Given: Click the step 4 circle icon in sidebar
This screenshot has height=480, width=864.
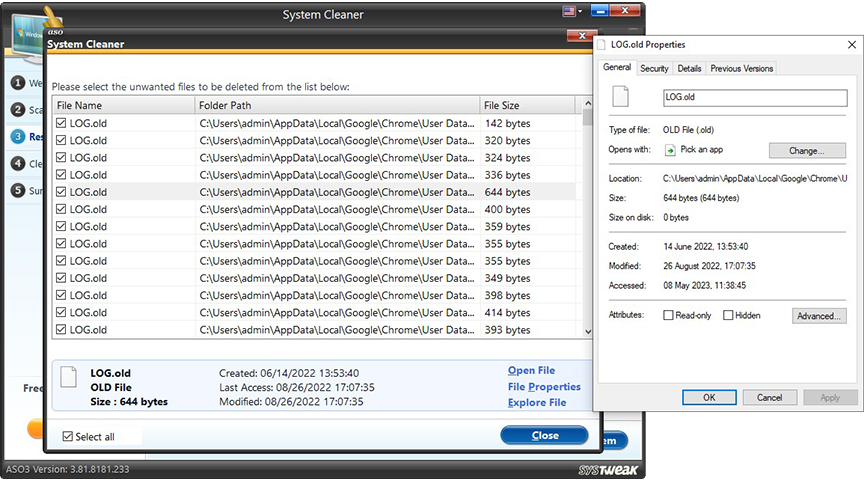Looking at the screenshot, I should (18, 163).
